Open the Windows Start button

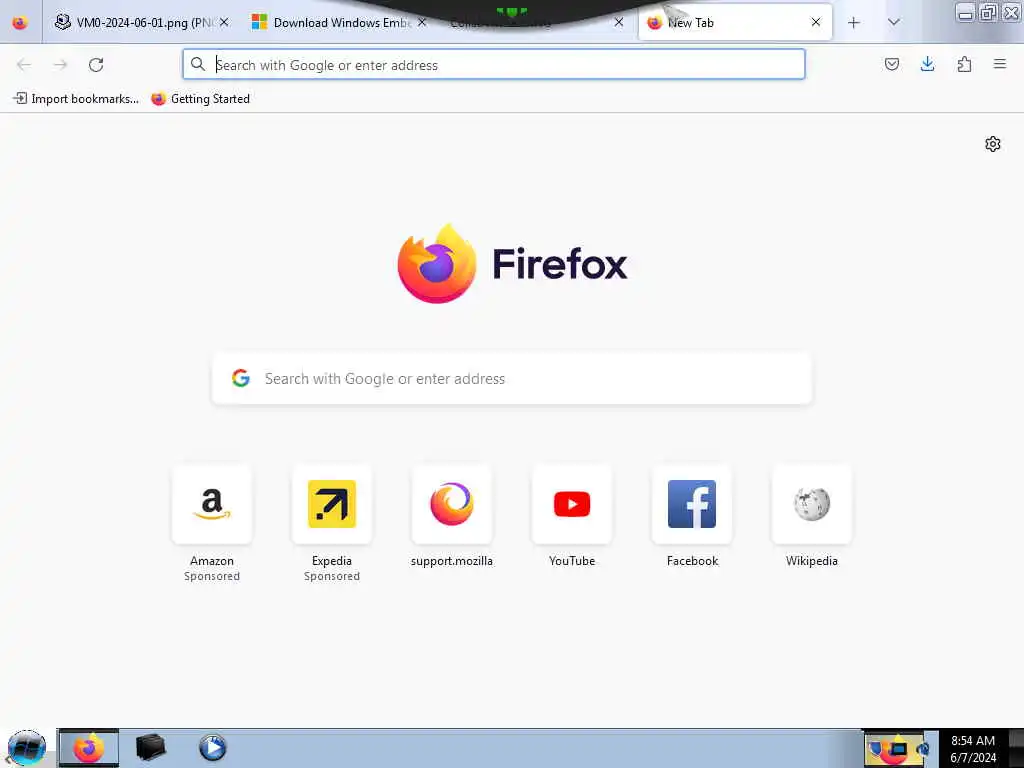(x=27, y=748)
